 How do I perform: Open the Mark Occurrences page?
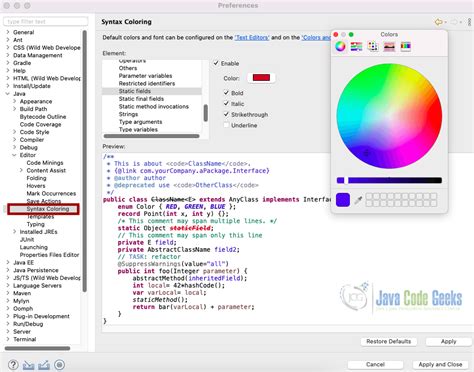coord(51,193)
